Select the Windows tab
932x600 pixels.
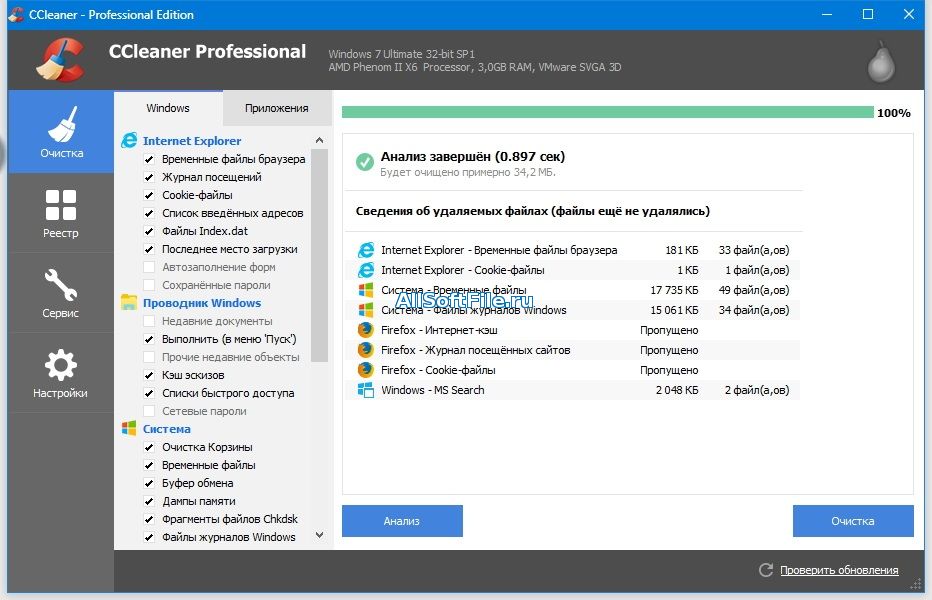point(167,108)
